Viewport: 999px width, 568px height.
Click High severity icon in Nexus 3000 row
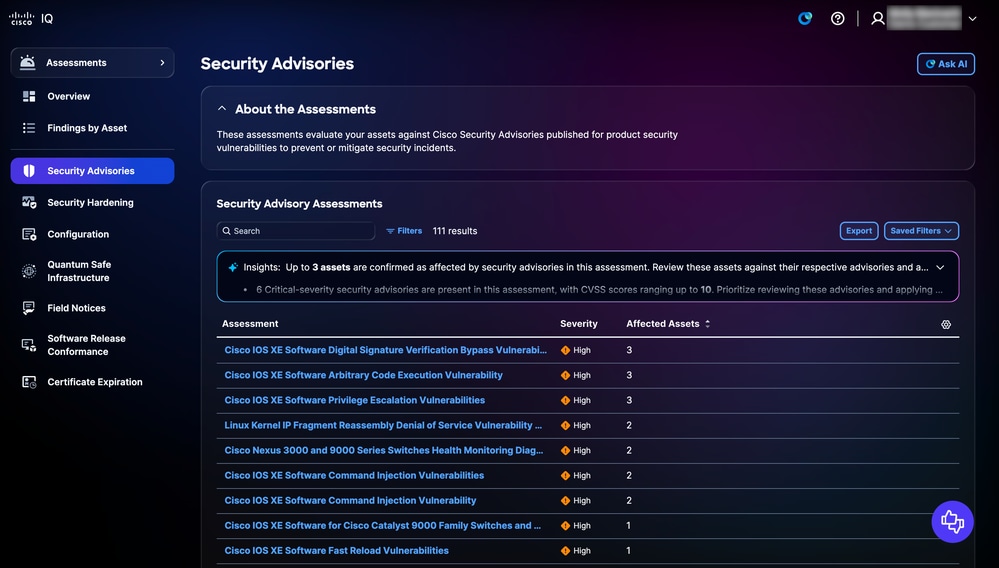pyautogui.click(x=565, y=451)
